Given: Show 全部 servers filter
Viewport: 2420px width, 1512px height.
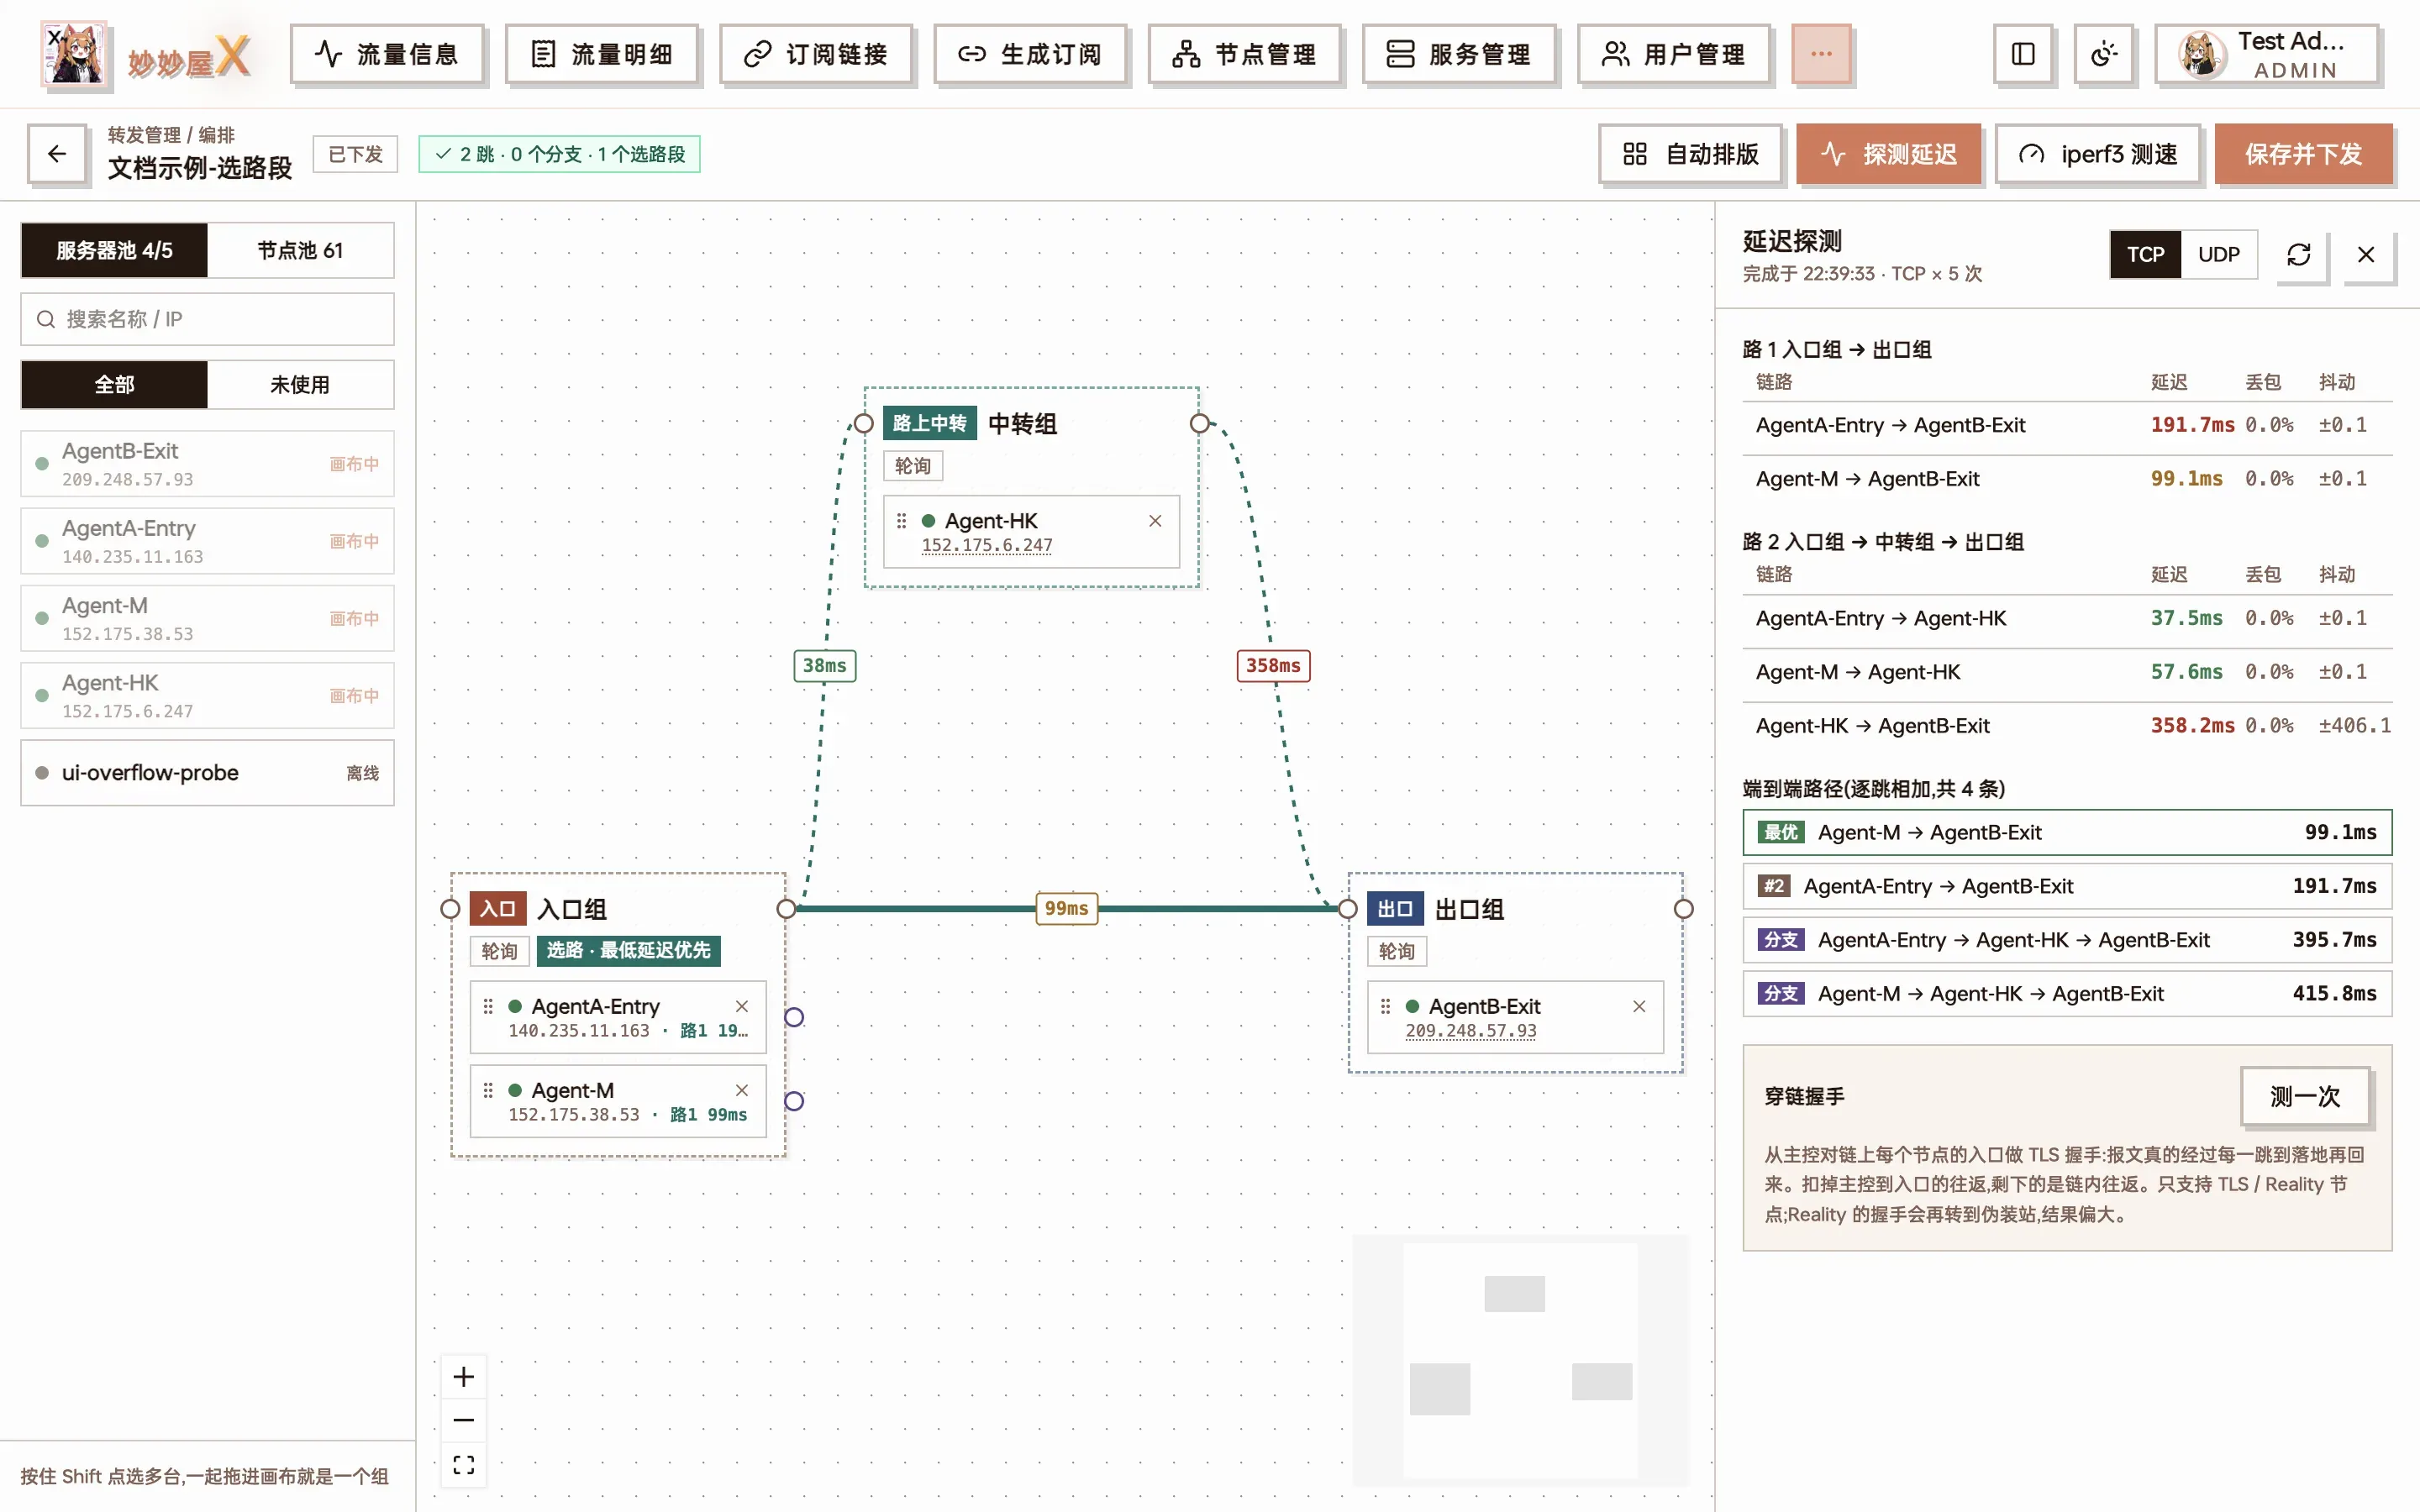Looking at the screenshot, I should [x=114, y=384].
